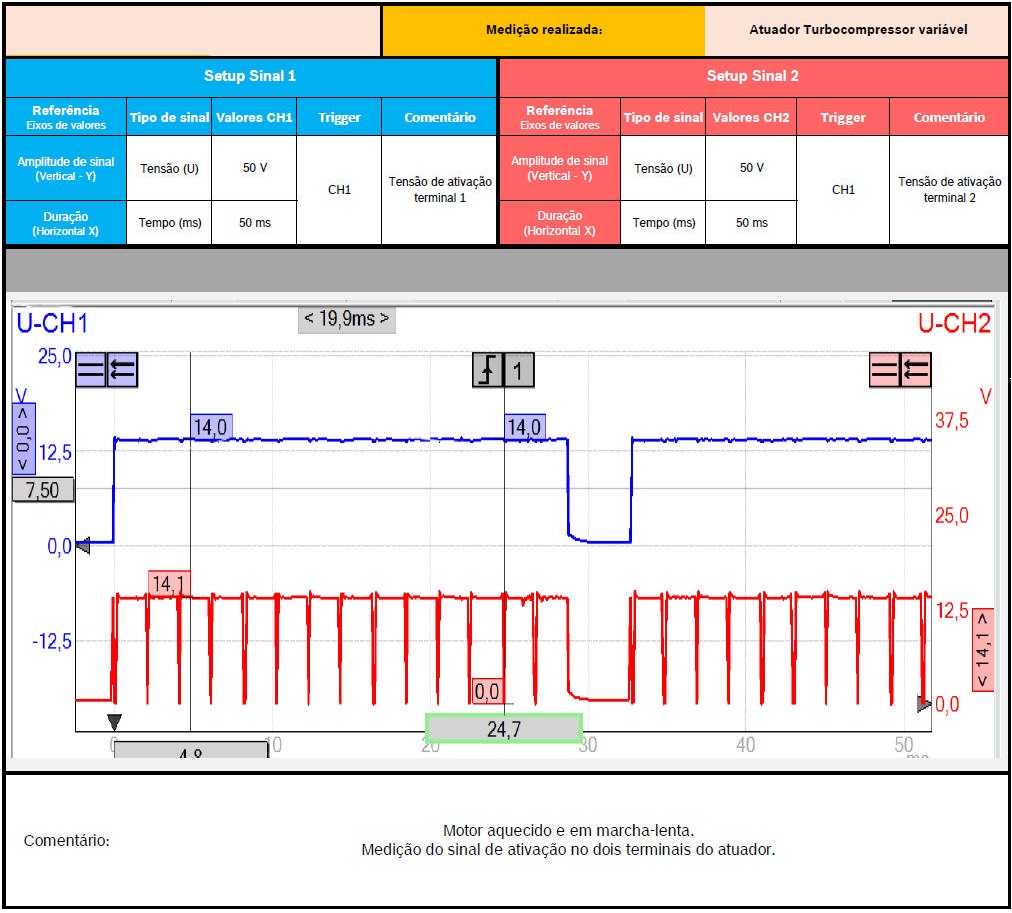
Task: Click the Setup Sinal 1 header
Action: [x=250, y=76]
